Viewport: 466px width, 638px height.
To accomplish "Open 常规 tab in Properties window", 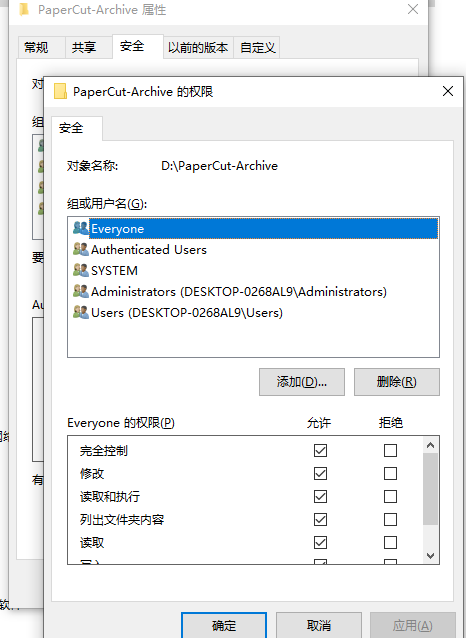I will (x=42, y=48).
